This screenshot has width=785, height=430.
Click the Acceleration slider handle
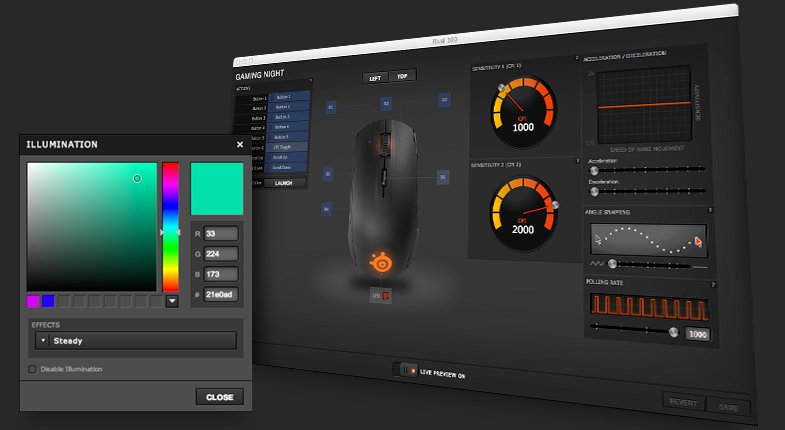pos(594,171)
